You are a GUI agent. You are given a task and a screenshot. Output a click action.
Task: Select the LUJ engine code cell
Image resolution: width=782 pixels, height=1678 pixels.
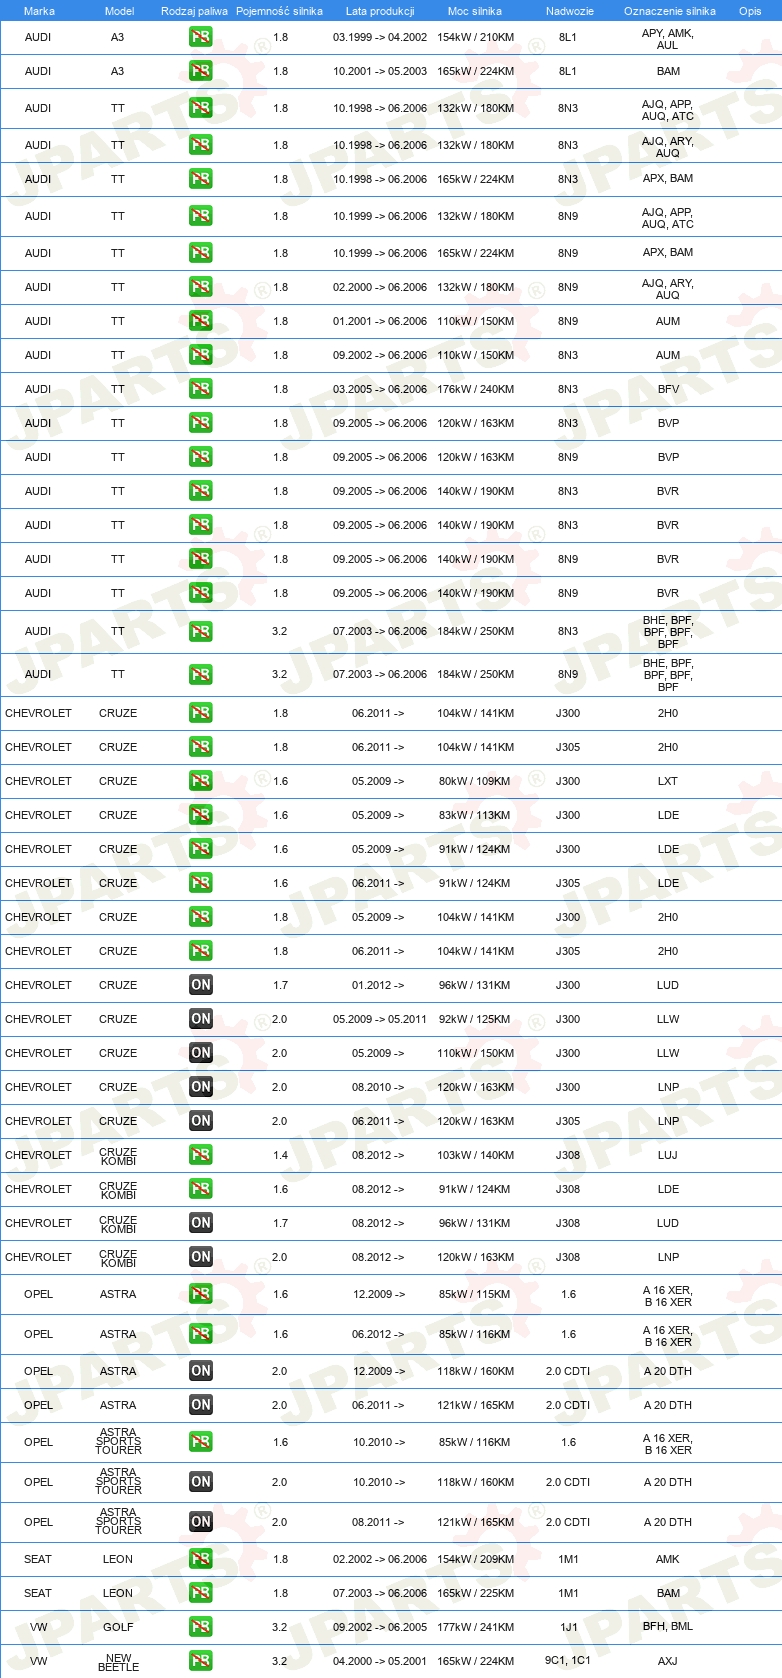pos(668,1155)
